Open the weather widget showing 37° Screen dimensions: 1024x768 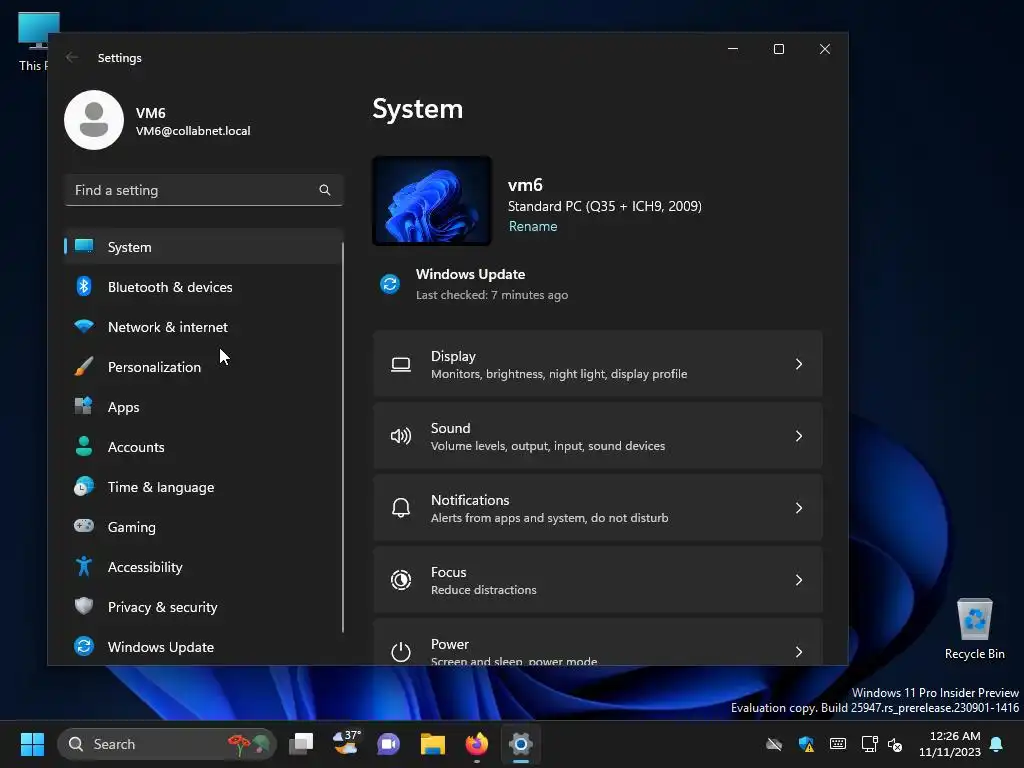(x=346, y=743)
